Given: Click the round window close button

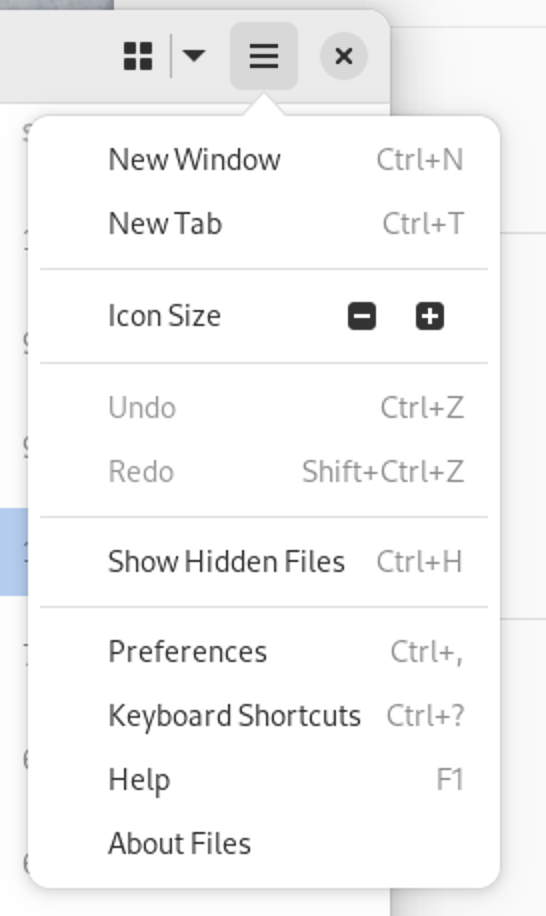Looking at the screenshot, I should (x=344, y=56).
